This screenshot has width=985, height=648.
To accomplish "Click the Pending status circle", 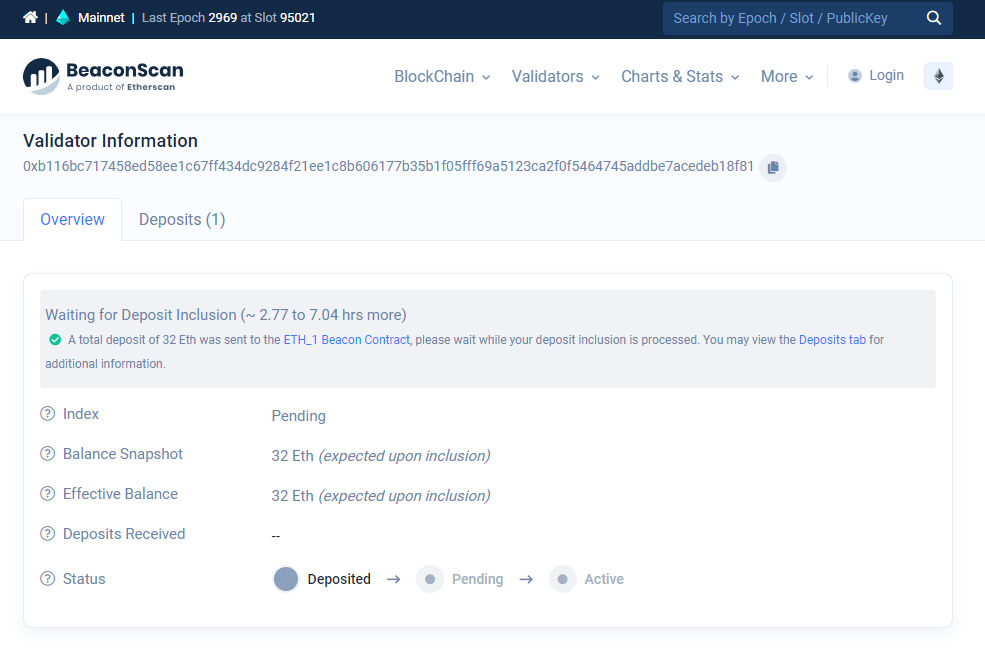I will coord(430,579).
